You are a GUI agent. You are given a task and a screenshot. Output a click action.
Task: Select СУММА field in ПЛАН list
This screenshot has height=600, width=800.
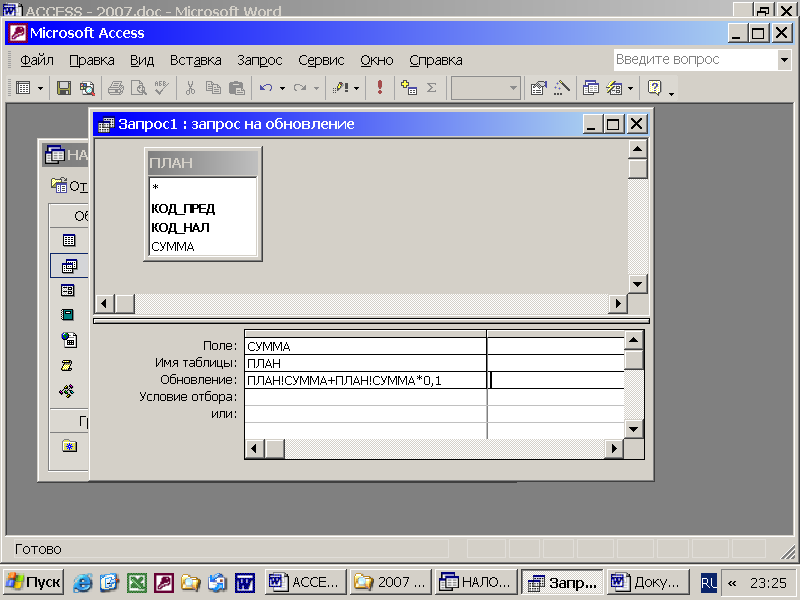click(x=203, y=246)
